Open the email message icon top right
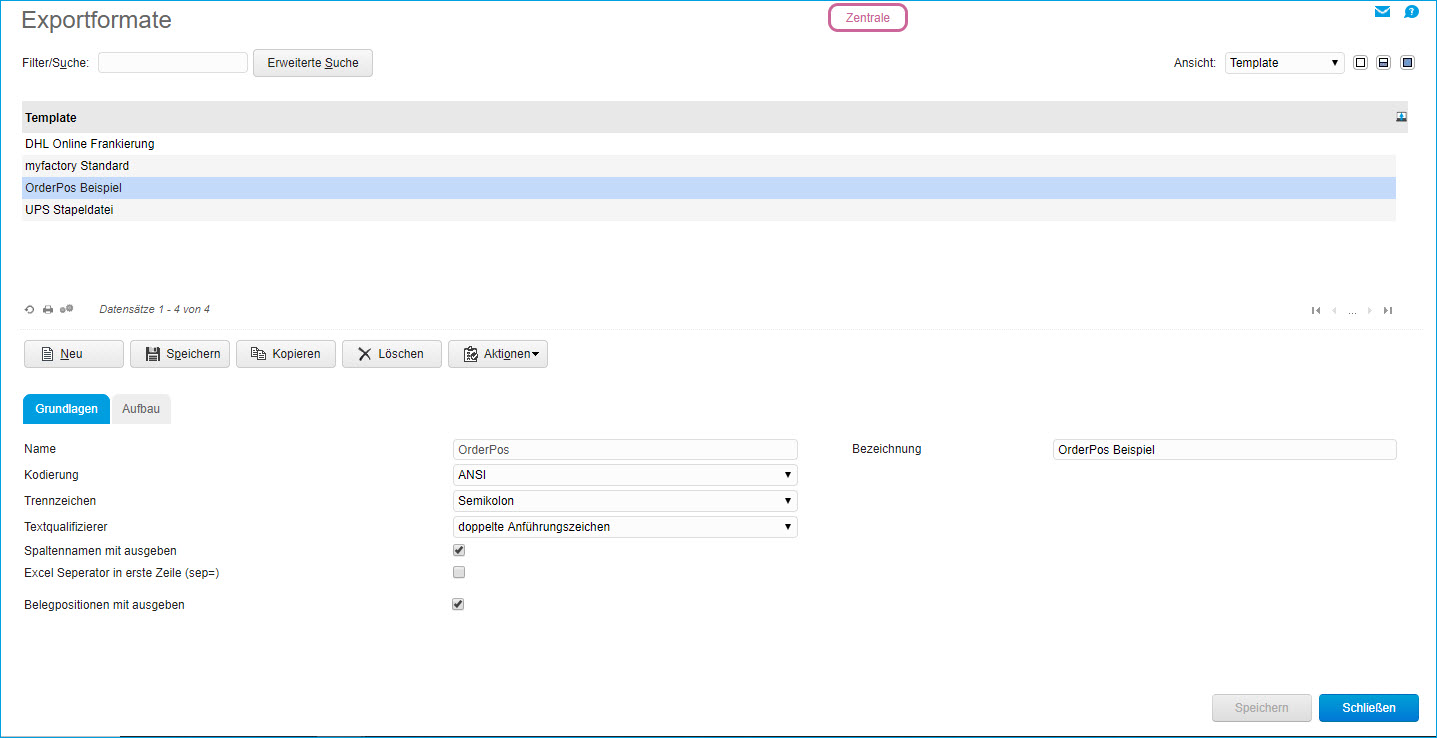The image size is (1437, 738). click(1382, 11)
